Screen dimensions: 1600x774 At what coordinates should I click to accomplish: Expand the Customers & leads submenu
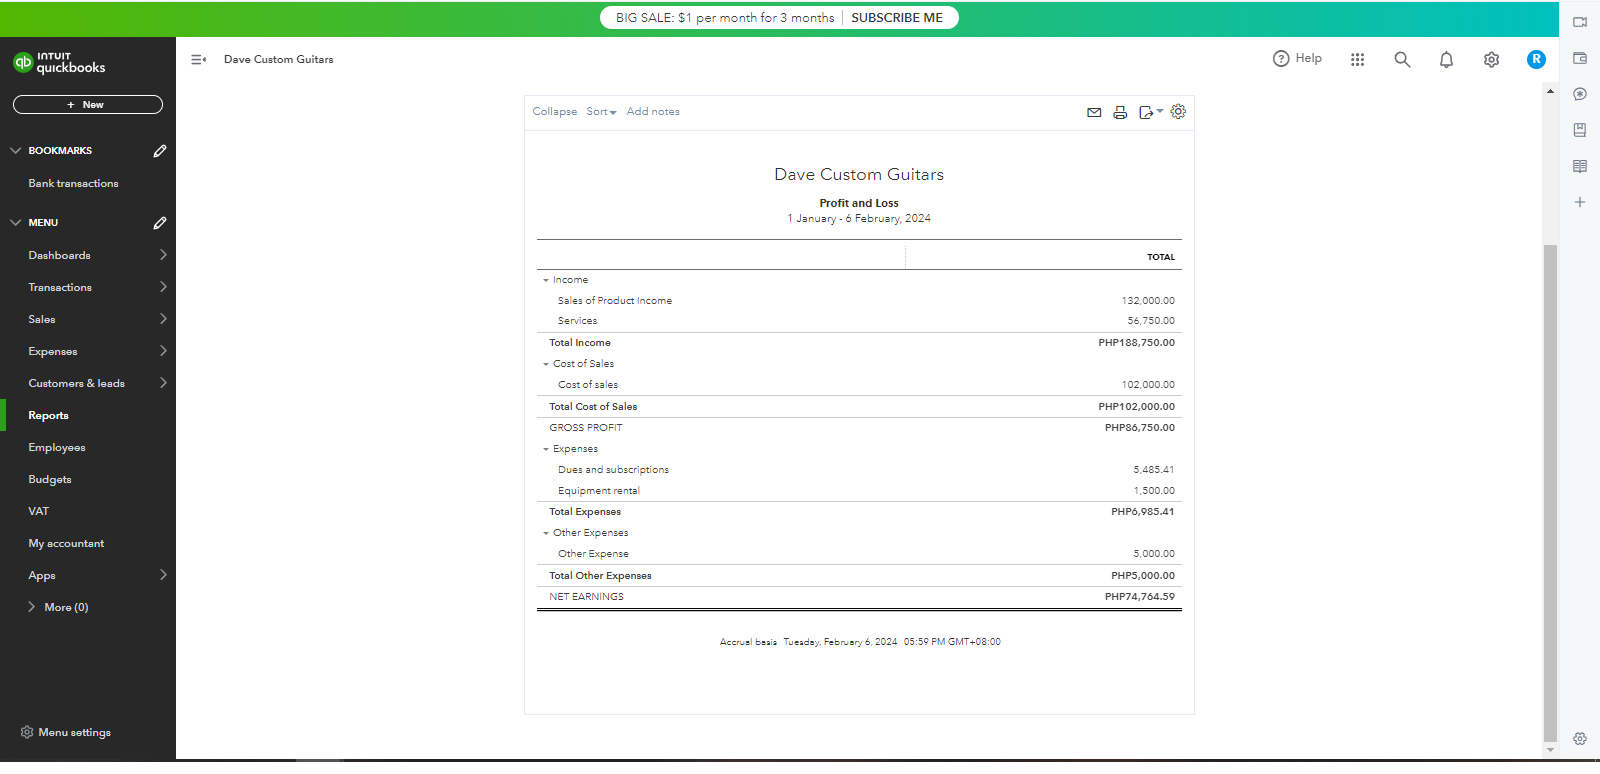click(x=163, y=383)
